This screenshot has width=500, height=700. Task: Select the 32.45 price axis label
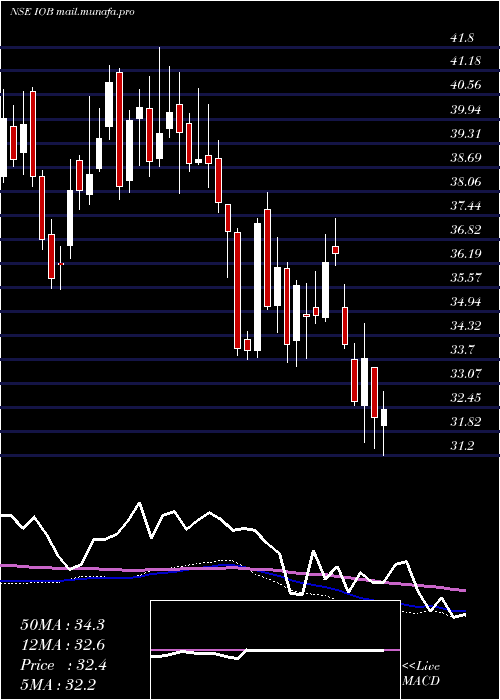point(466,398)
